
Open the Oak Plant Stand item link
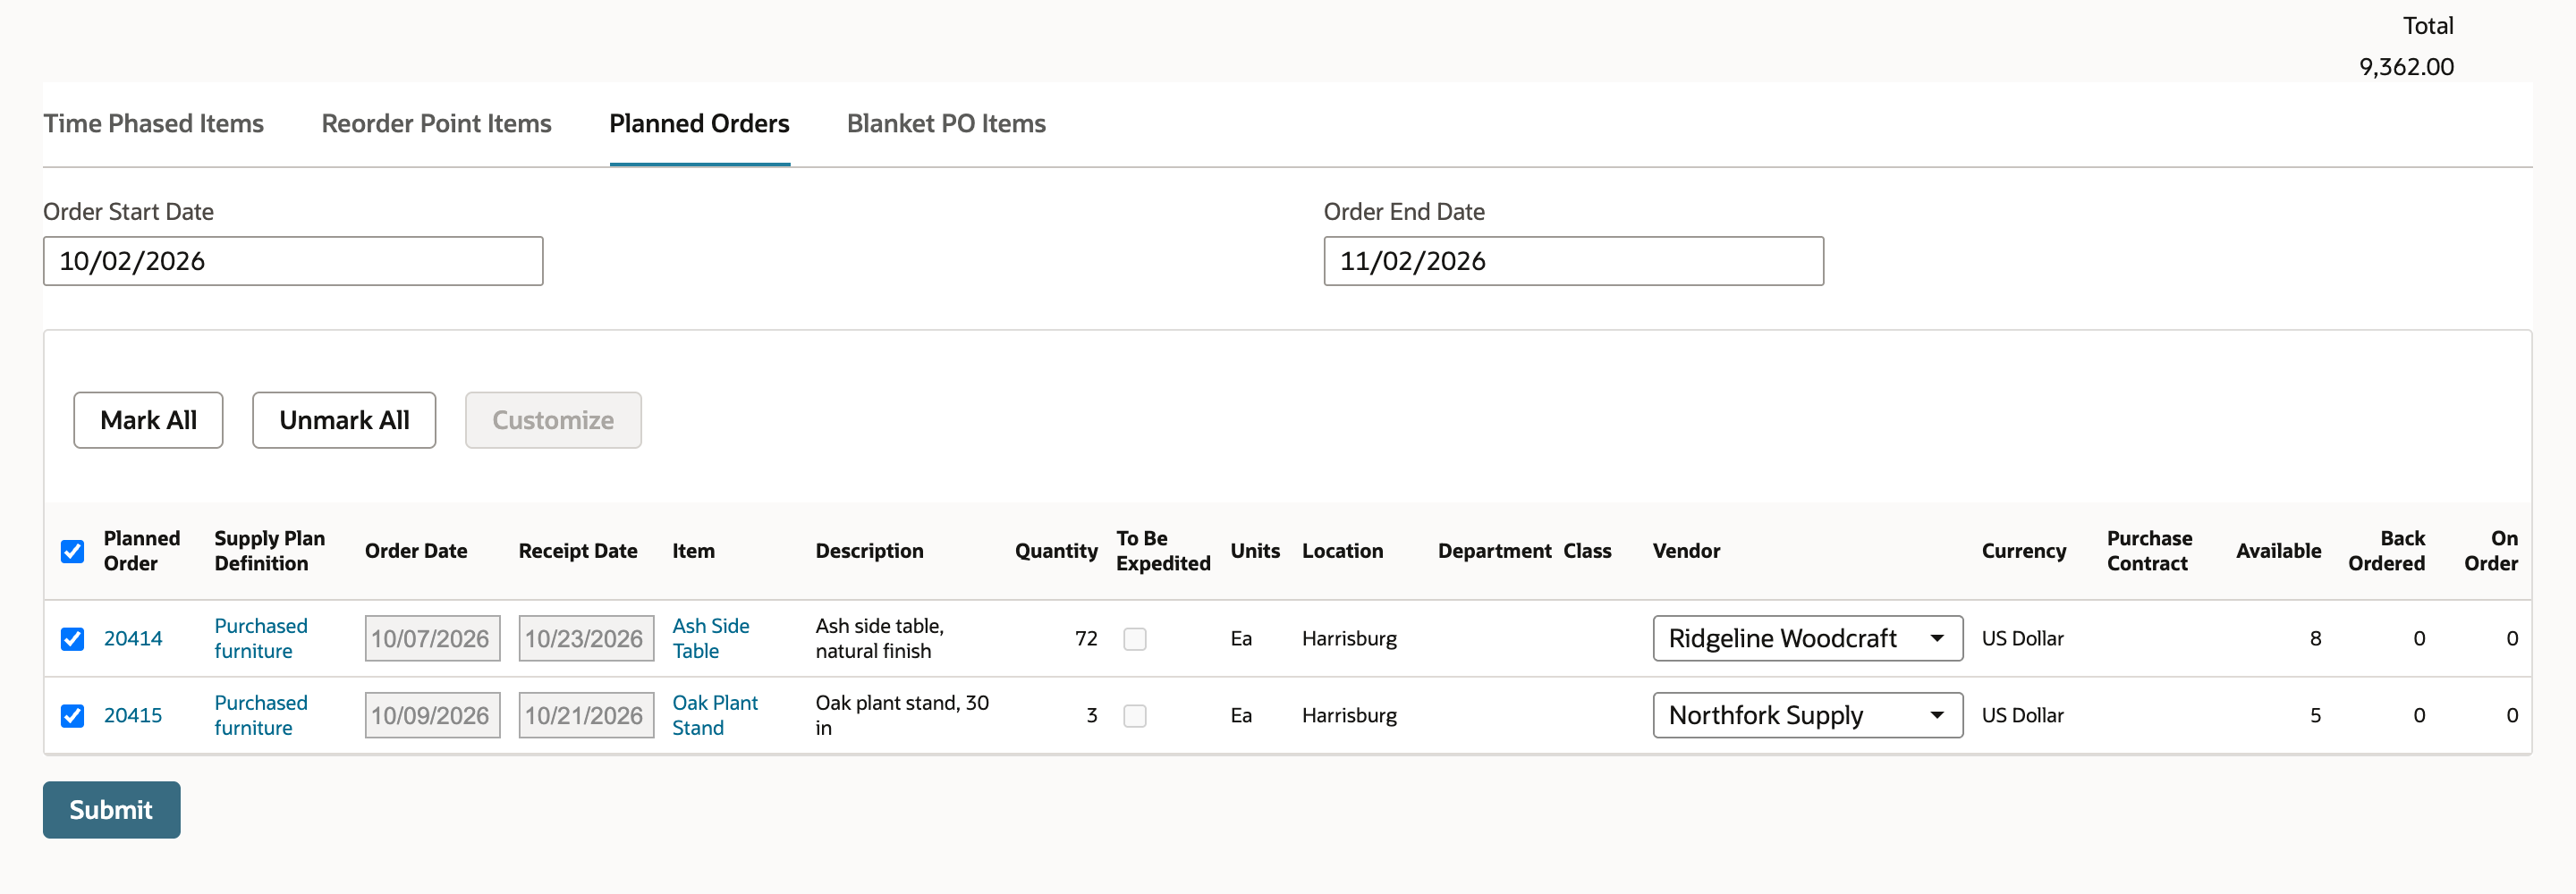[x=715, y=715]
